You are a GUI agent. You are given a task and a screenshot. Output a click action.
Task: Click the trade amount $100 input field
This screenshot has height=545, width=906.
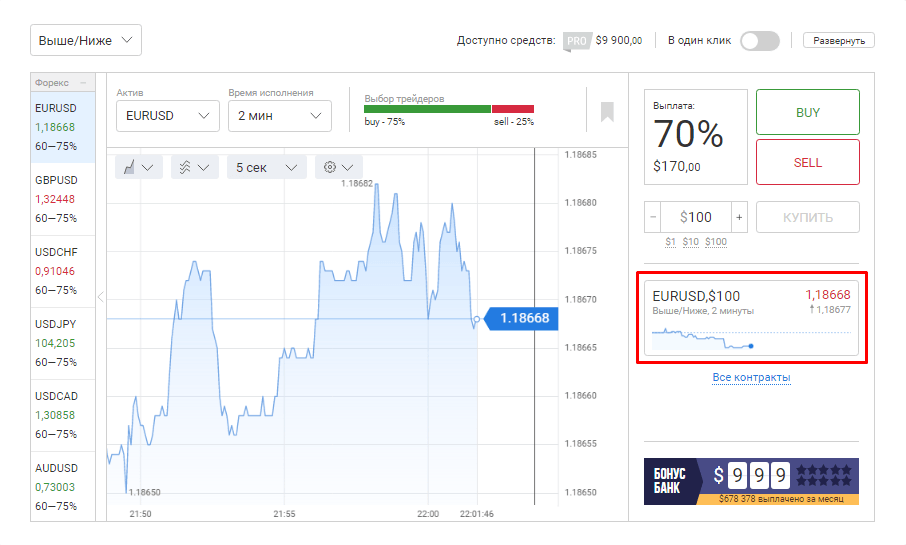click(696, 217)
